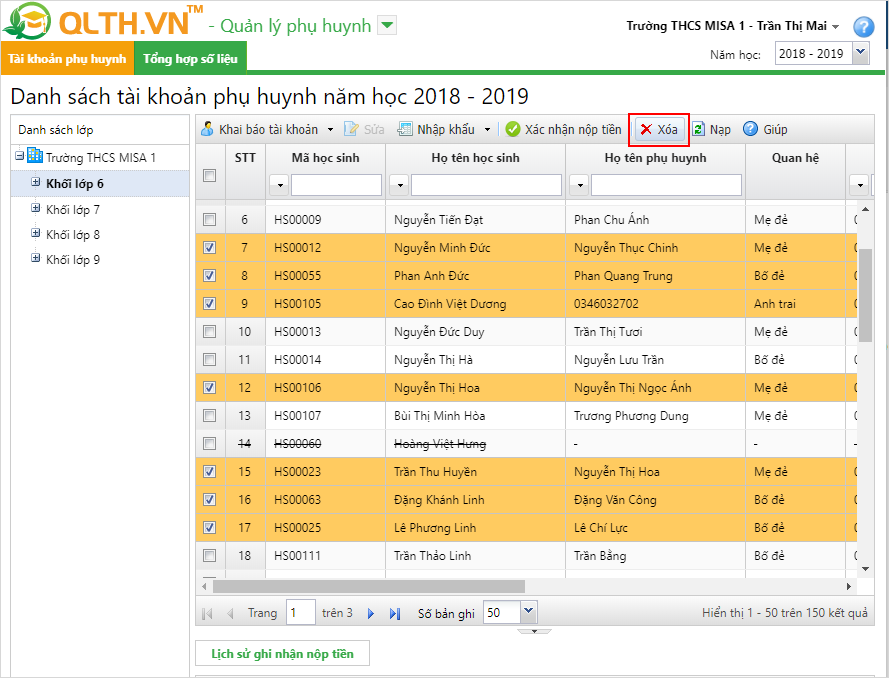Jump to the last page icon
Image resolution: width=889 pixels, height=678 pixels.
pyautogui.click(x=395, y=613)
